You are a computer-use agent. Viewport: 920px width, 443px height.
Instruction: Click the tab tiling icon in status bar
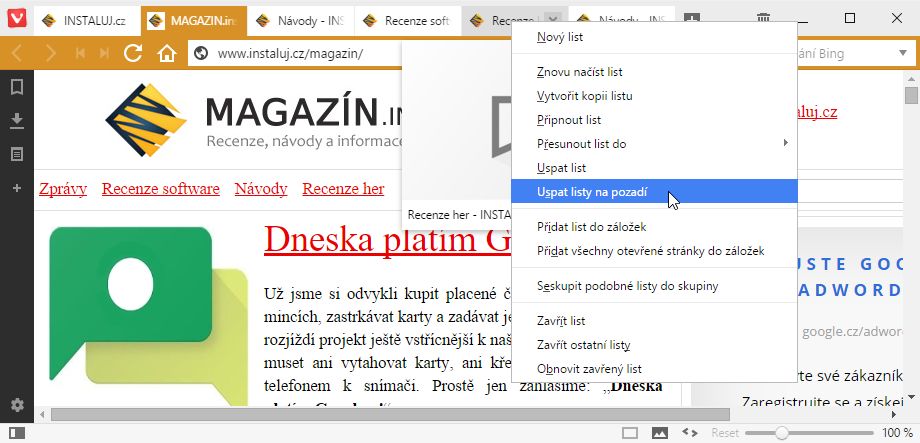(x=630, y=433)
